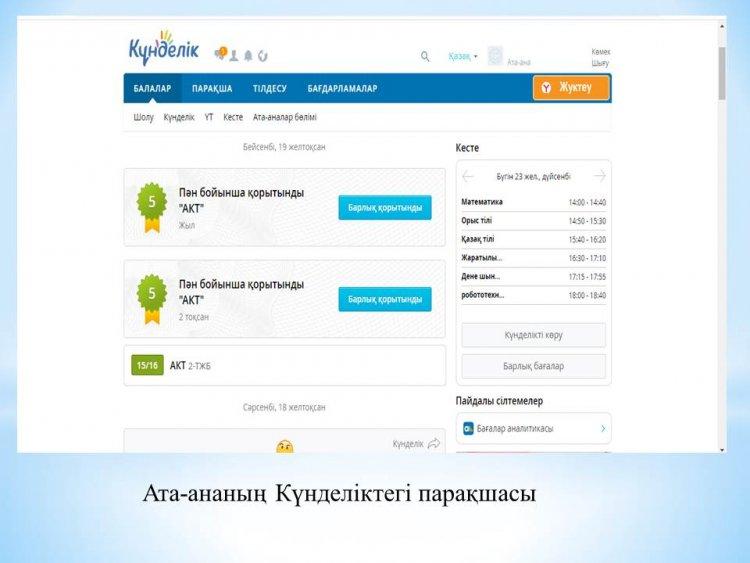This screenshot has height=563, width=750.
Task: Click the Күнделік logo
Action: pyautogui.click(x=164, y=48)
